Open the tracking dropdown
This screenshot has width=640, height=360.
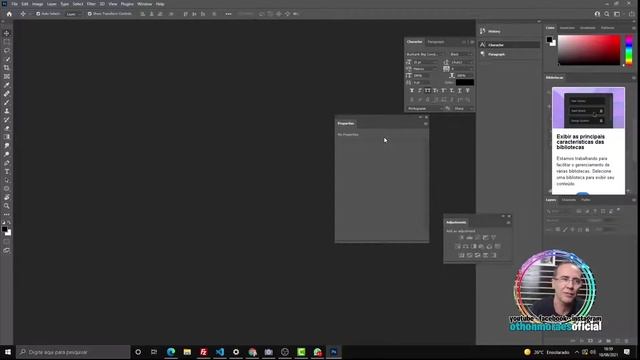point(462,69)
